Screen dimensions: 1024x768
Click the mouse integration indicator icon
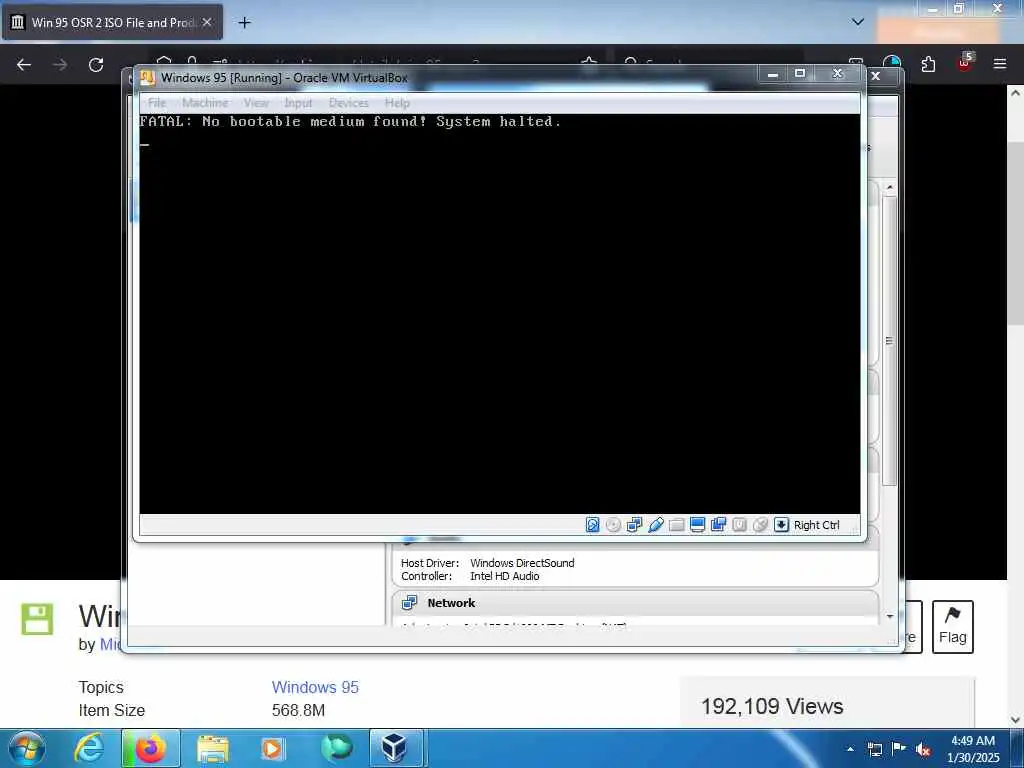(760, 524)
